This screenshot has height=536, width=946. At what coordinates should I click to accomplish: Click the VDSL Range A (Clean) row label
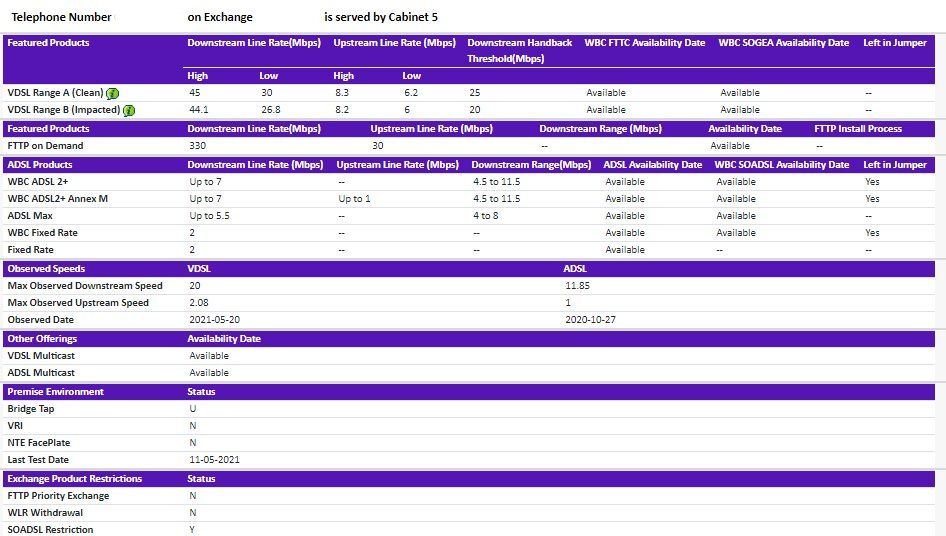[55, 93]
